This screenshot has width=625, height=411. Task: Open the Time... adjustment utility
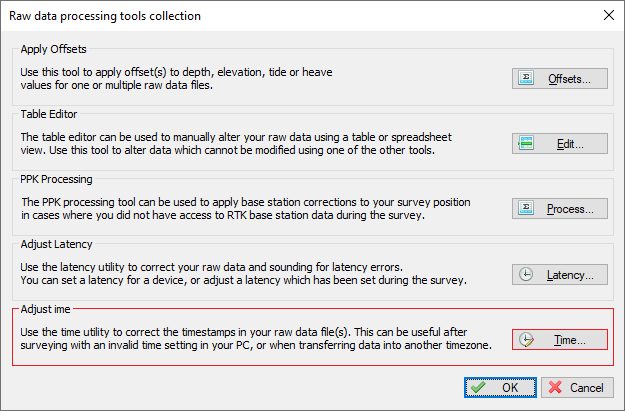[560, 340]
